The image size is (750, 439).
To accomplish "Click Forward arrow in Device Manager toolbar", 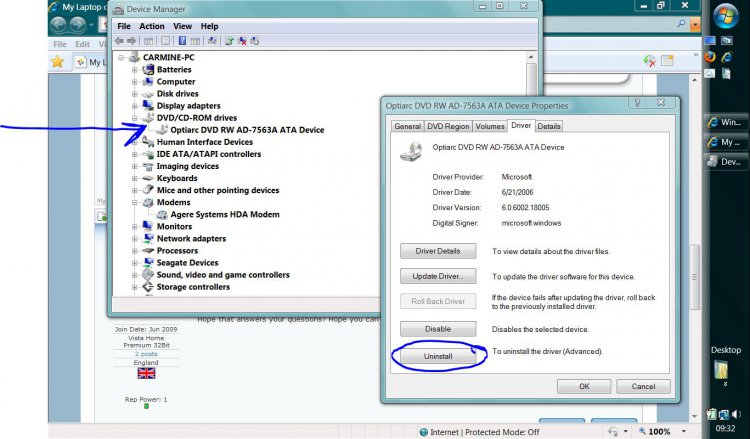I will [131, 41].
